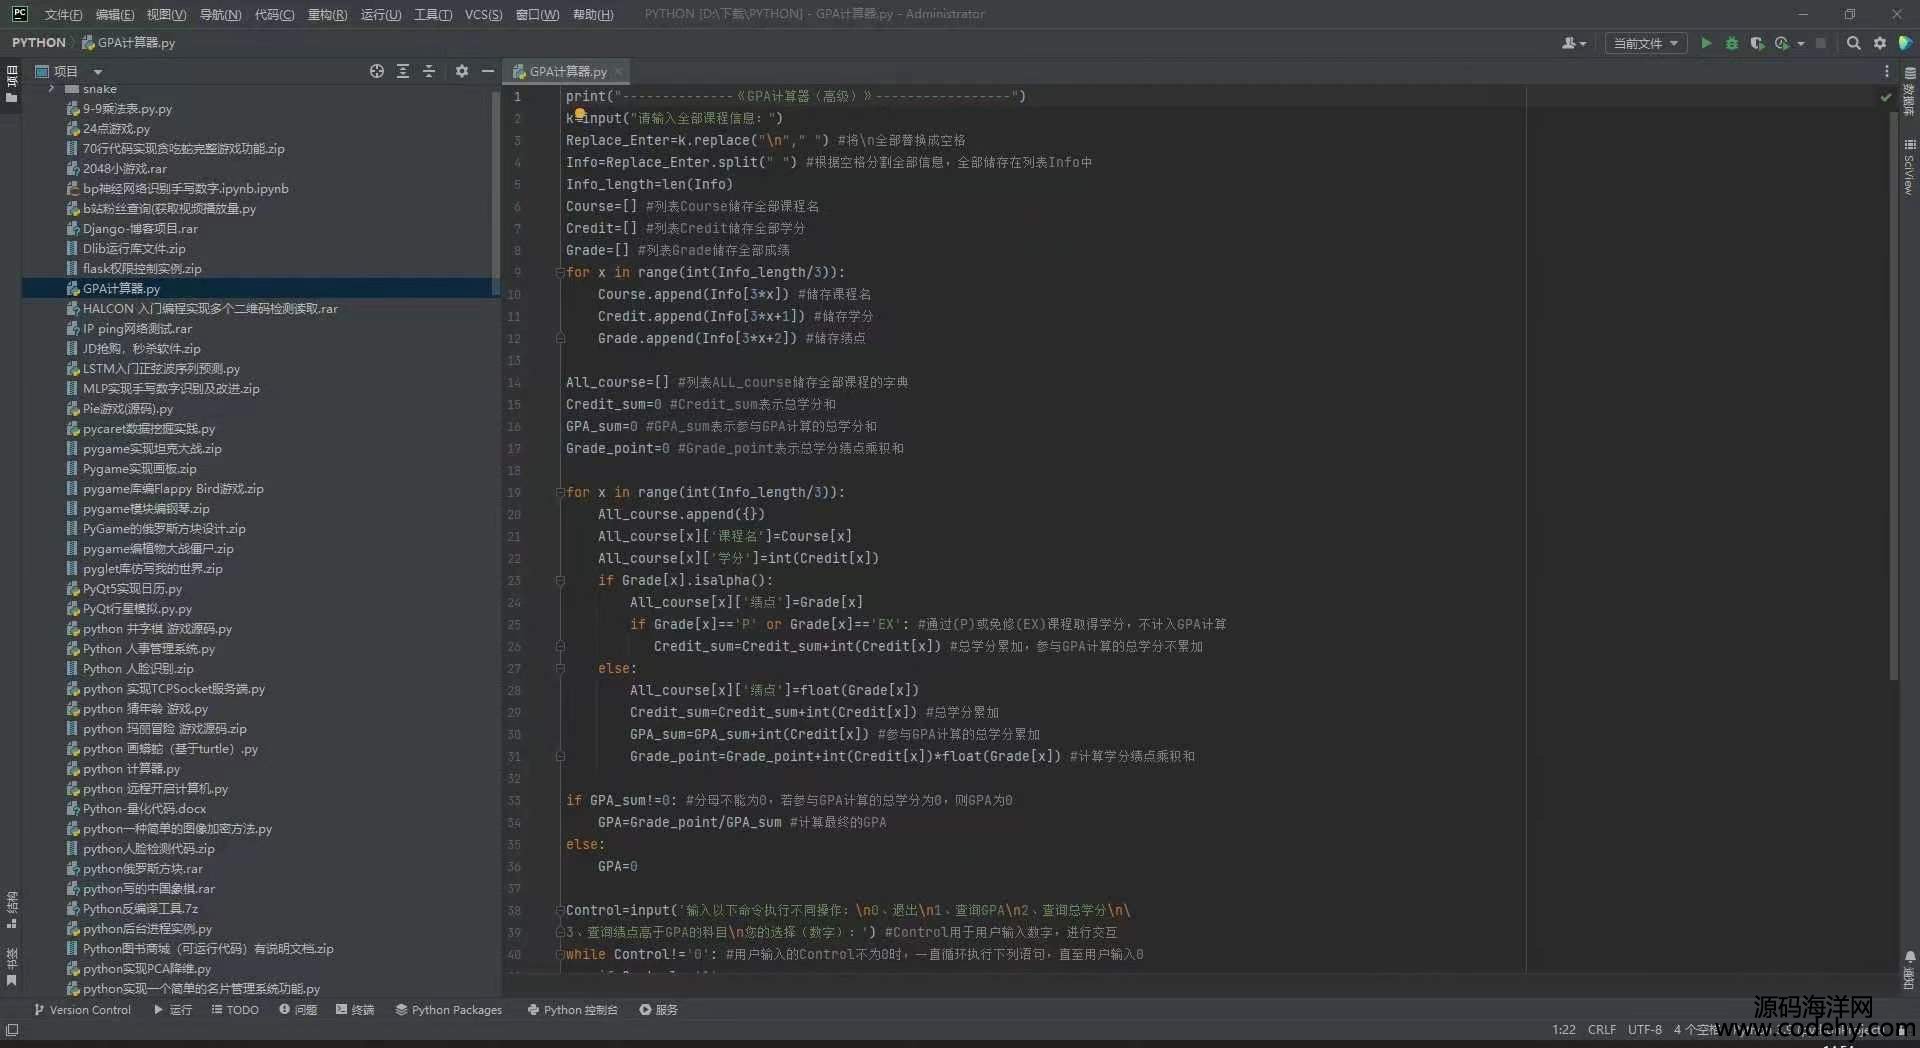This screenshot has width=1920, height=1048.
Task: Open the dropdown arrow beside the user icon
Action: tap(1583, 43)
